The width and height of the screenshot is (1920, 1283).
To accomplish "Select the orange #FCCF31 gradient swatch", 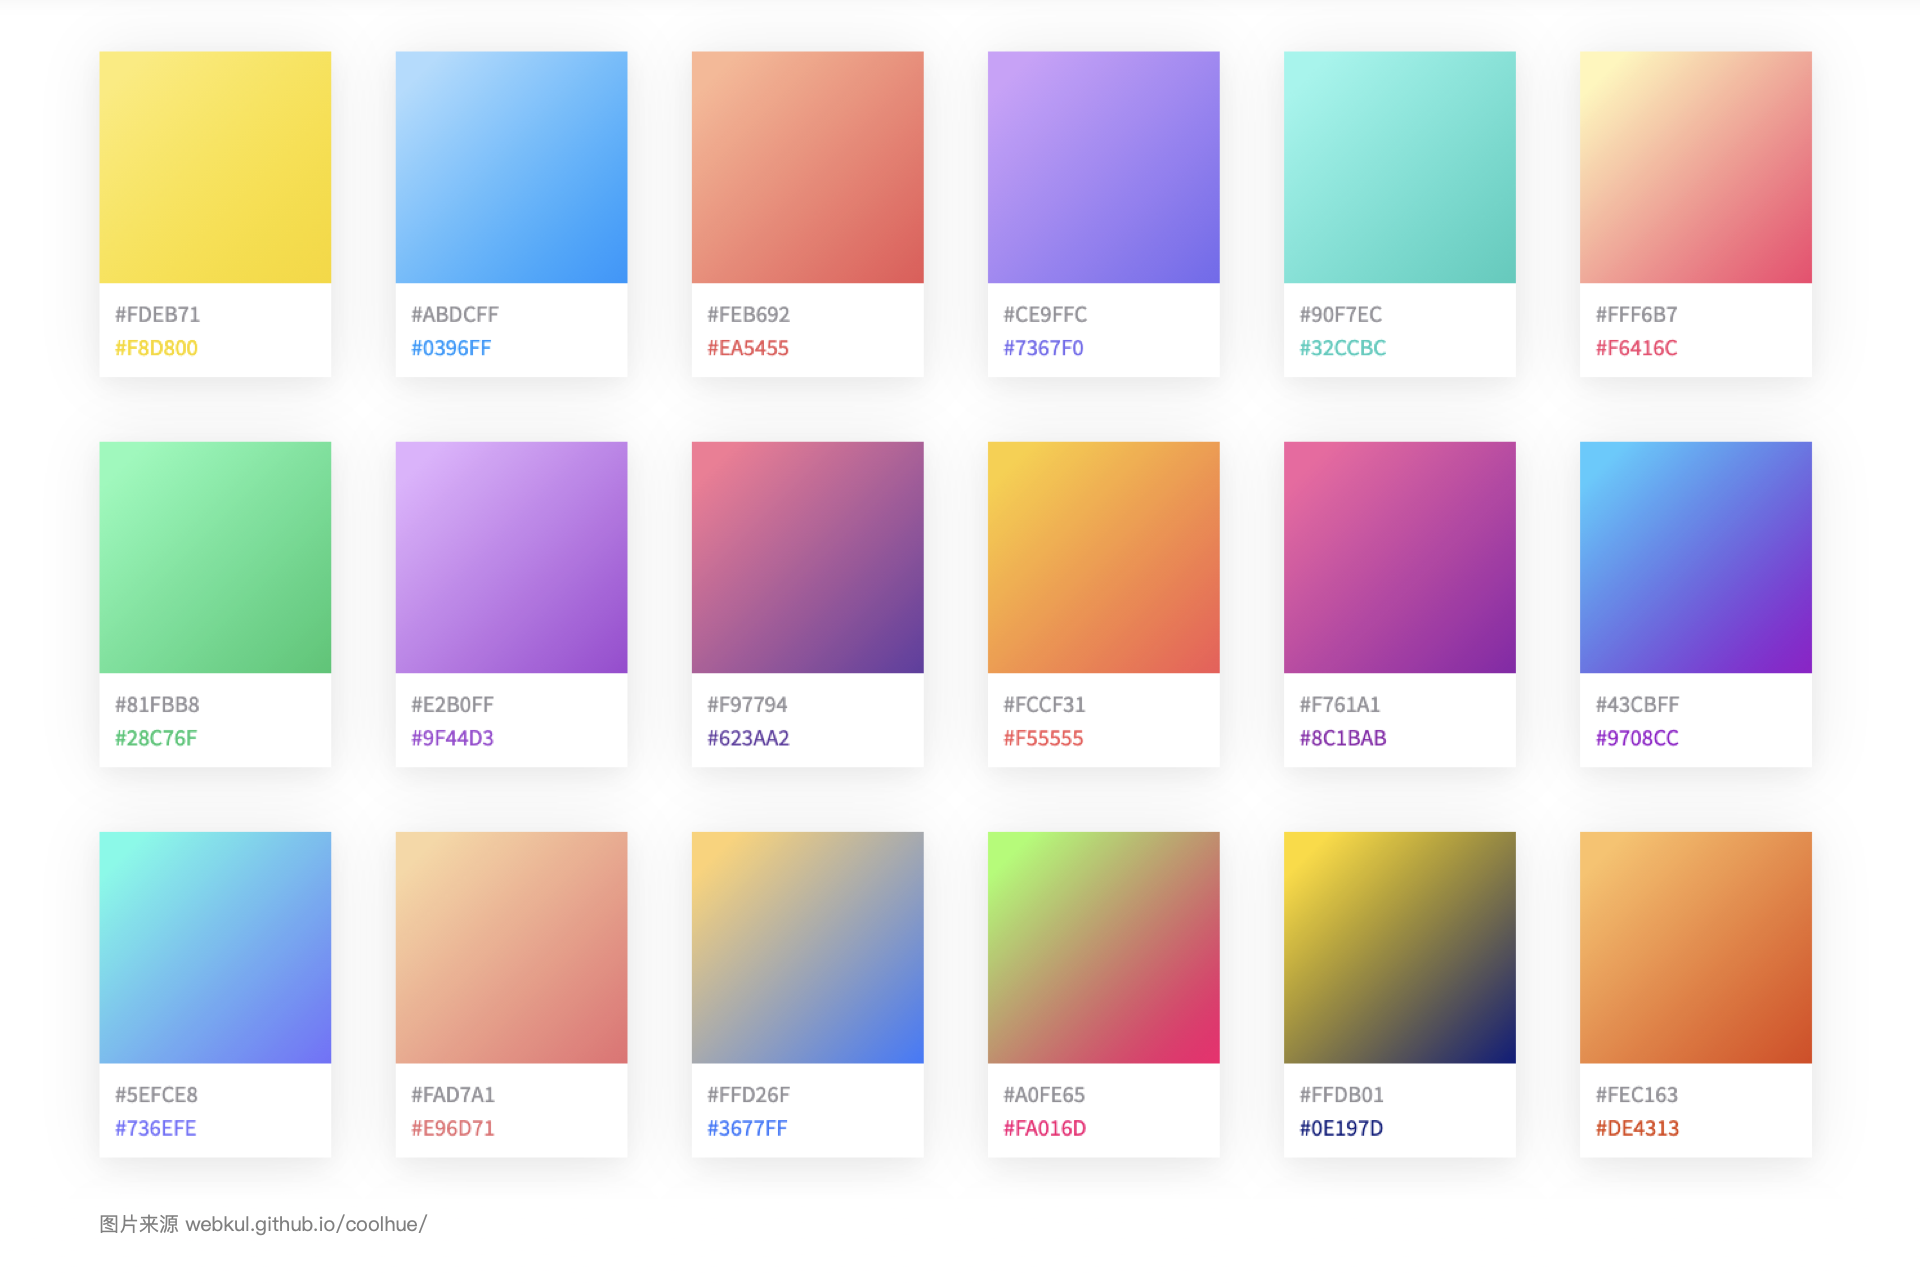I will click(1103, 557).
